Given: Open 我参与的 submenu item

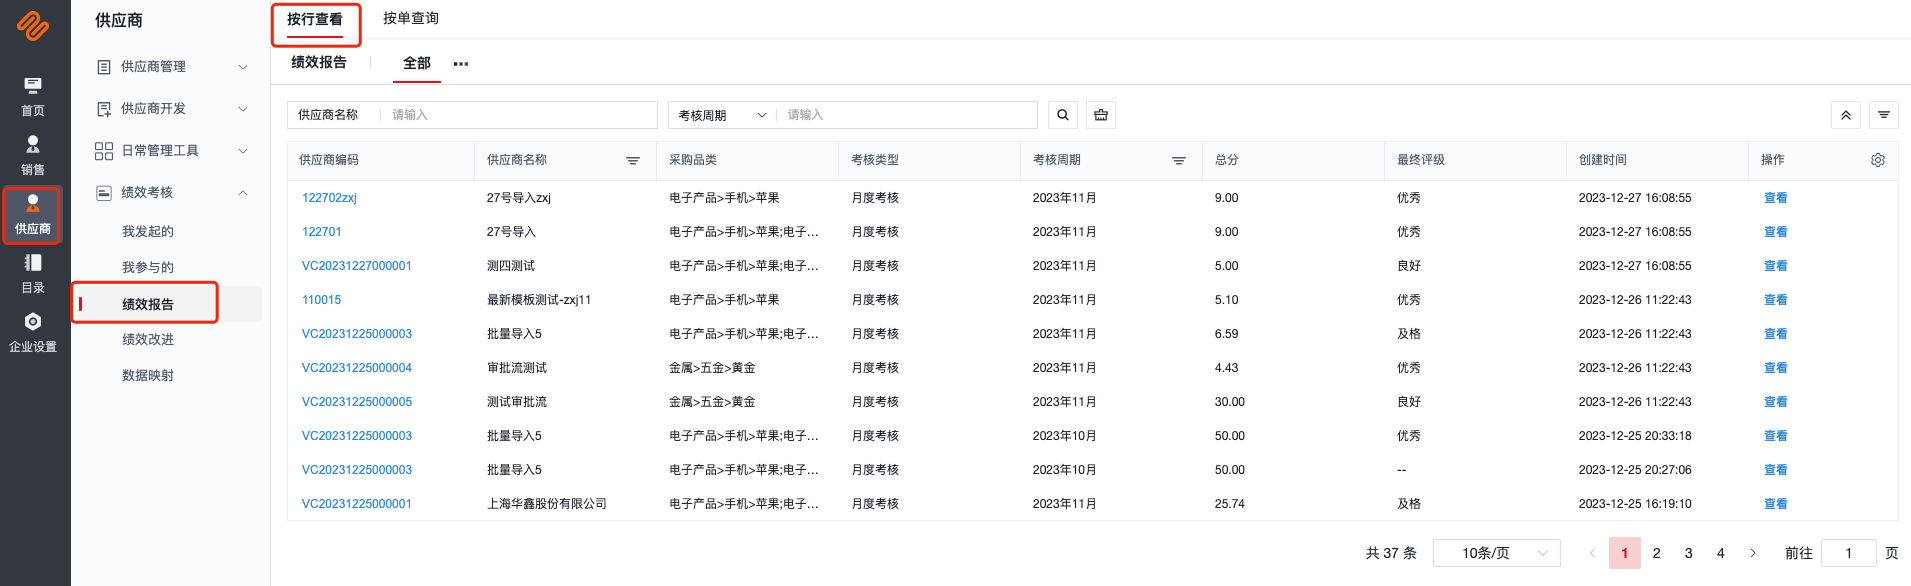Looking at the screenshot, I should [x=148, y=267].
